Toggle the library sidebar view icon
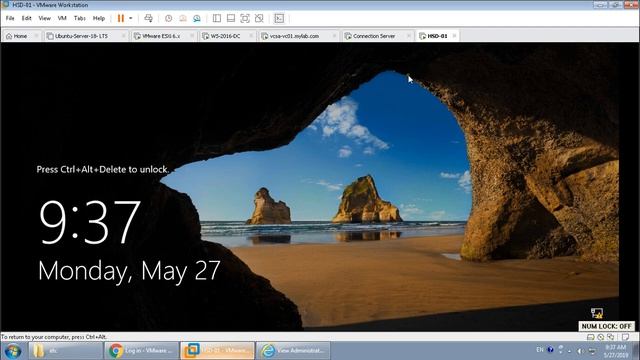 217,18
